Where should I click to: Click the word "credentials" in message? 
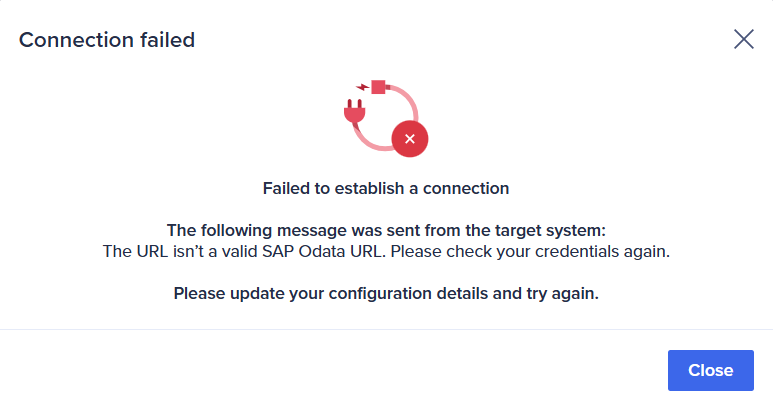(x=577, y=251)
